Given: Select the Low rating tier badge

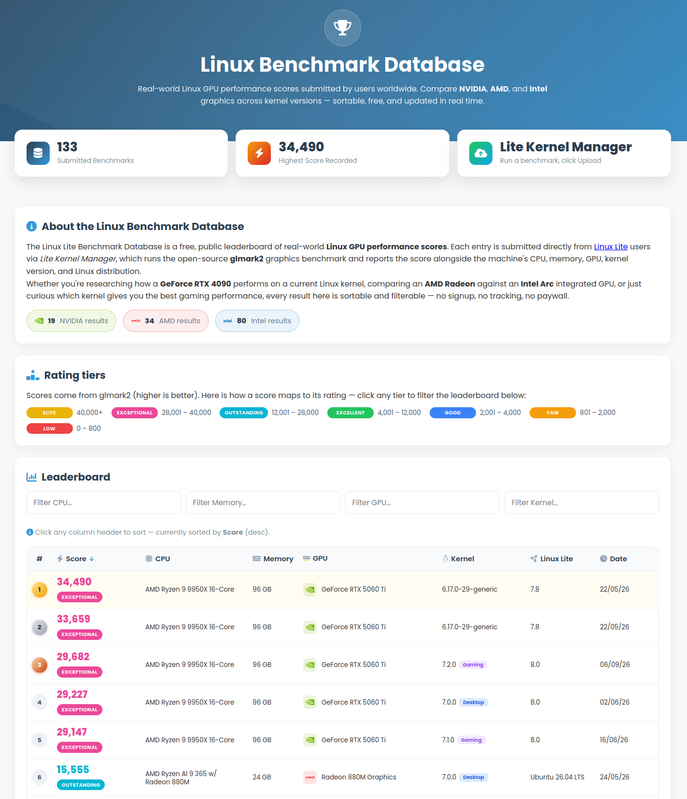Looking at the screenshot, I should tap(49, 429).
